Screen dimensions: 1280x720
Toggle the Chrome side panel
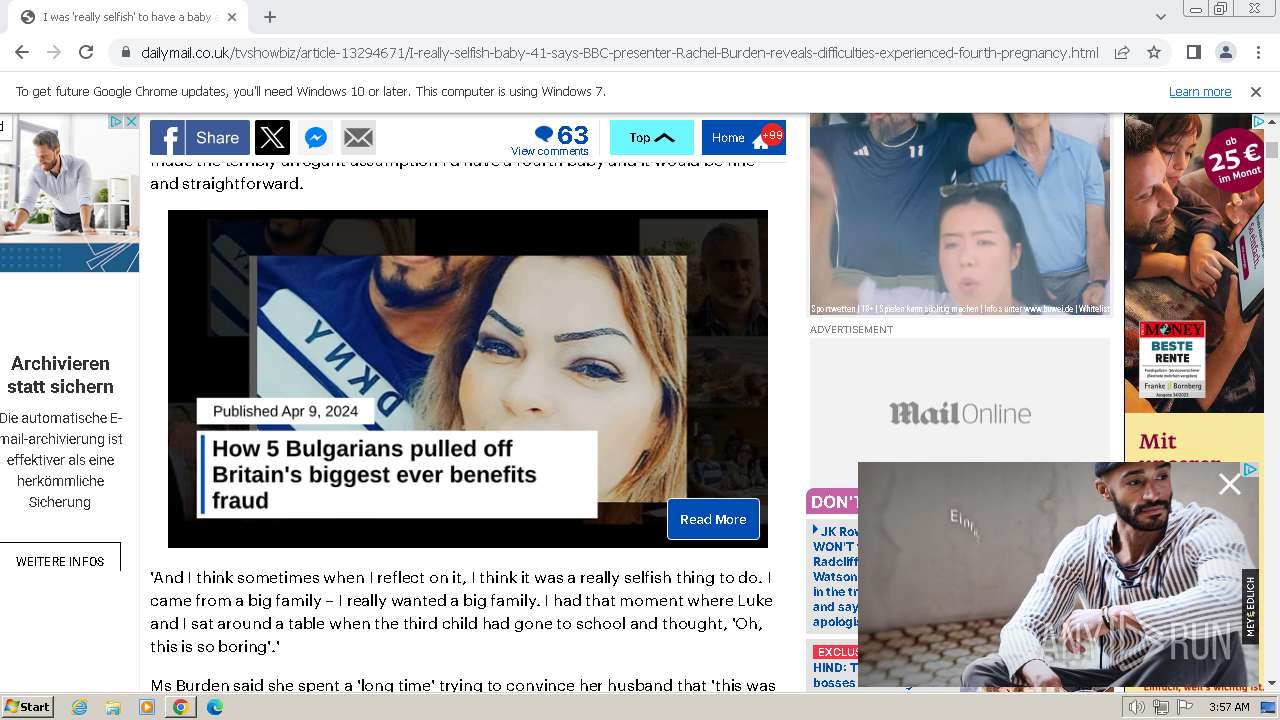(x=1193, y=53)
